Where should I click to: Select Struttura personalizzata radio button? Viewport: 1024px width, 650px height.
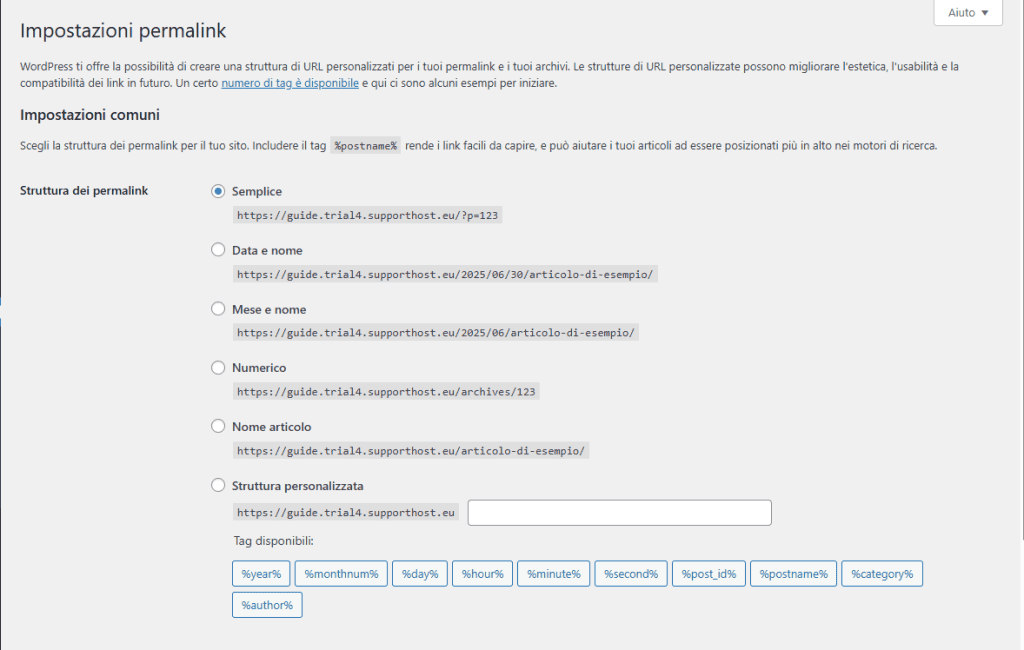pyautogui.click(x=218, y=486)
